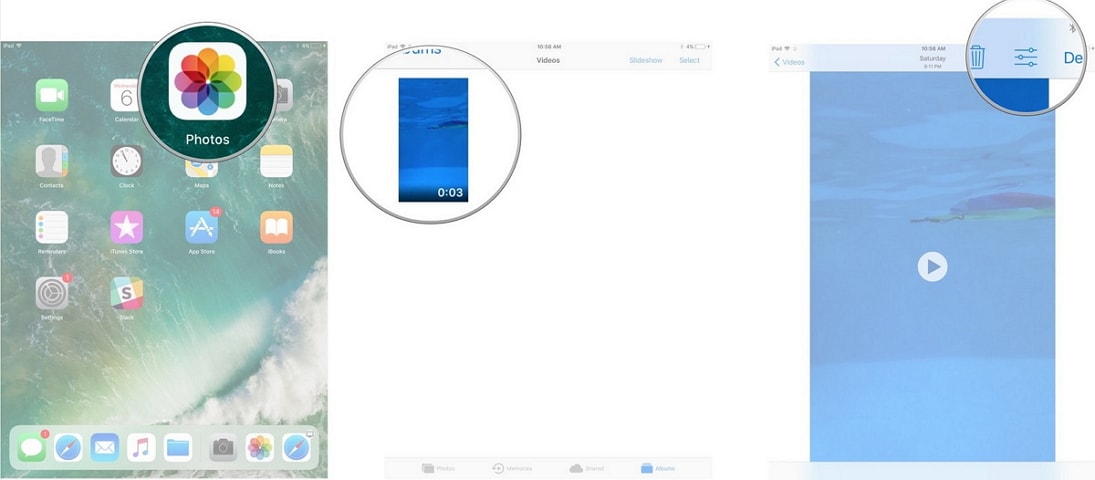
Task: Open the FaceTime app on home screen
Action: pos(52,95)
